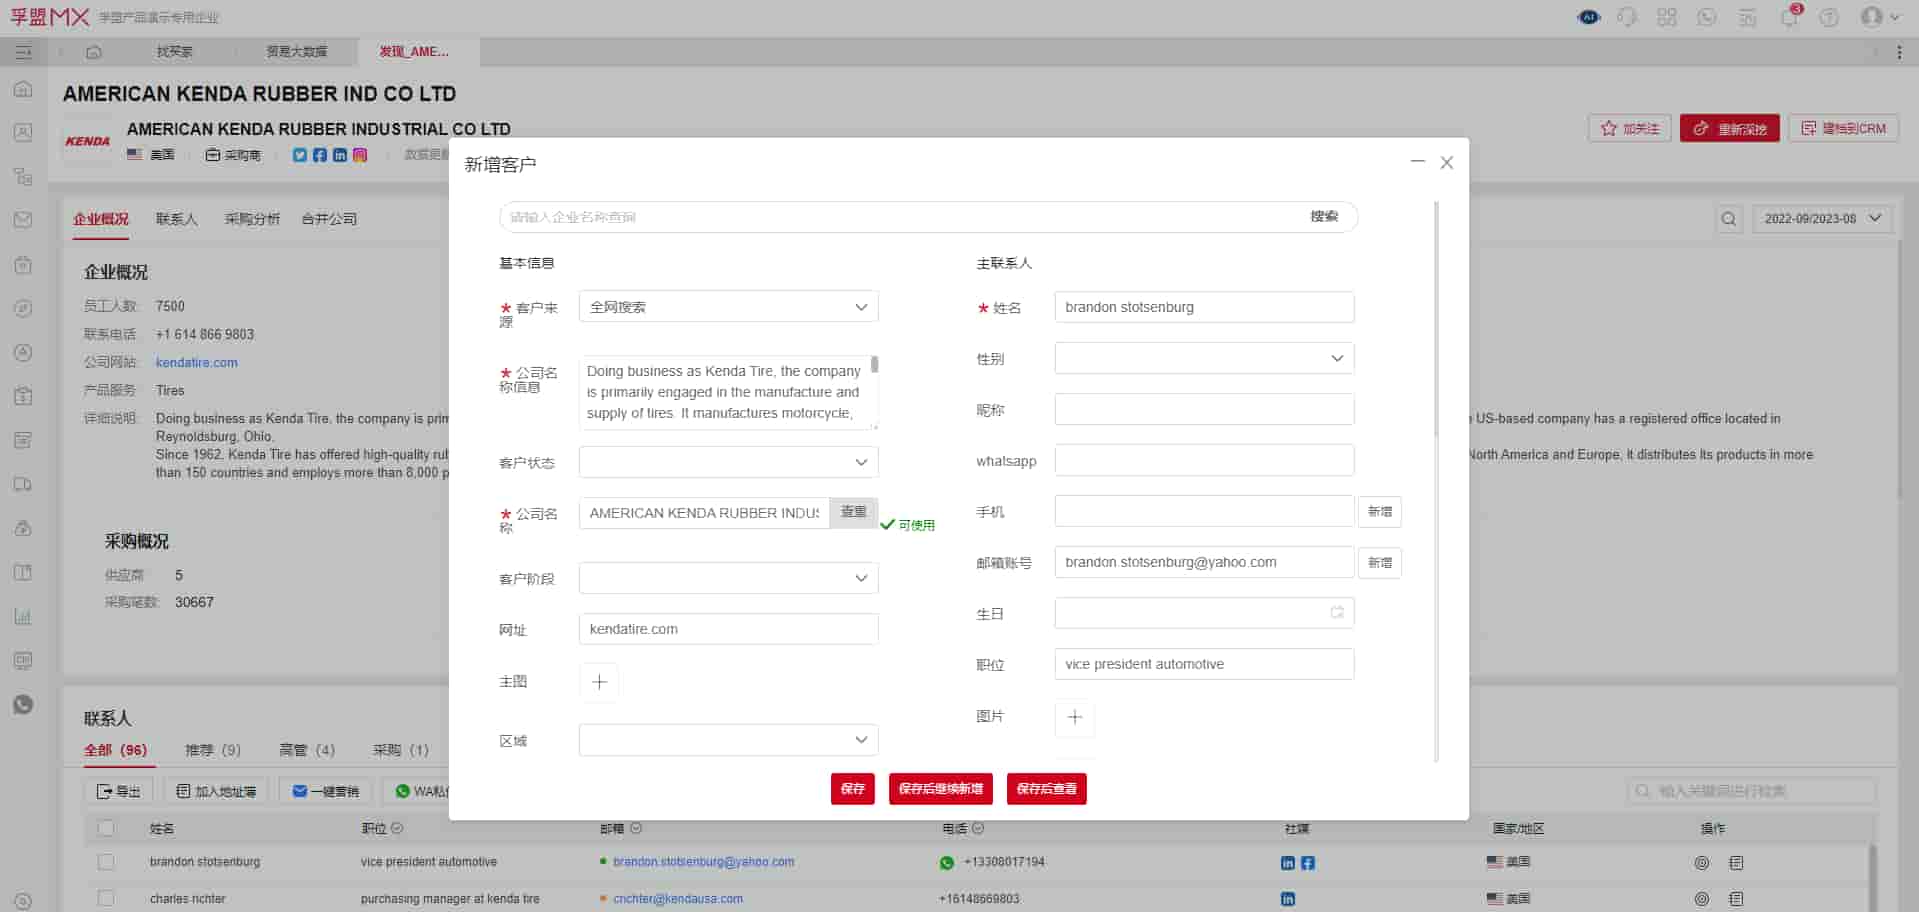
Task: Click the notification bell with red badge
Action: (1789, 17)
